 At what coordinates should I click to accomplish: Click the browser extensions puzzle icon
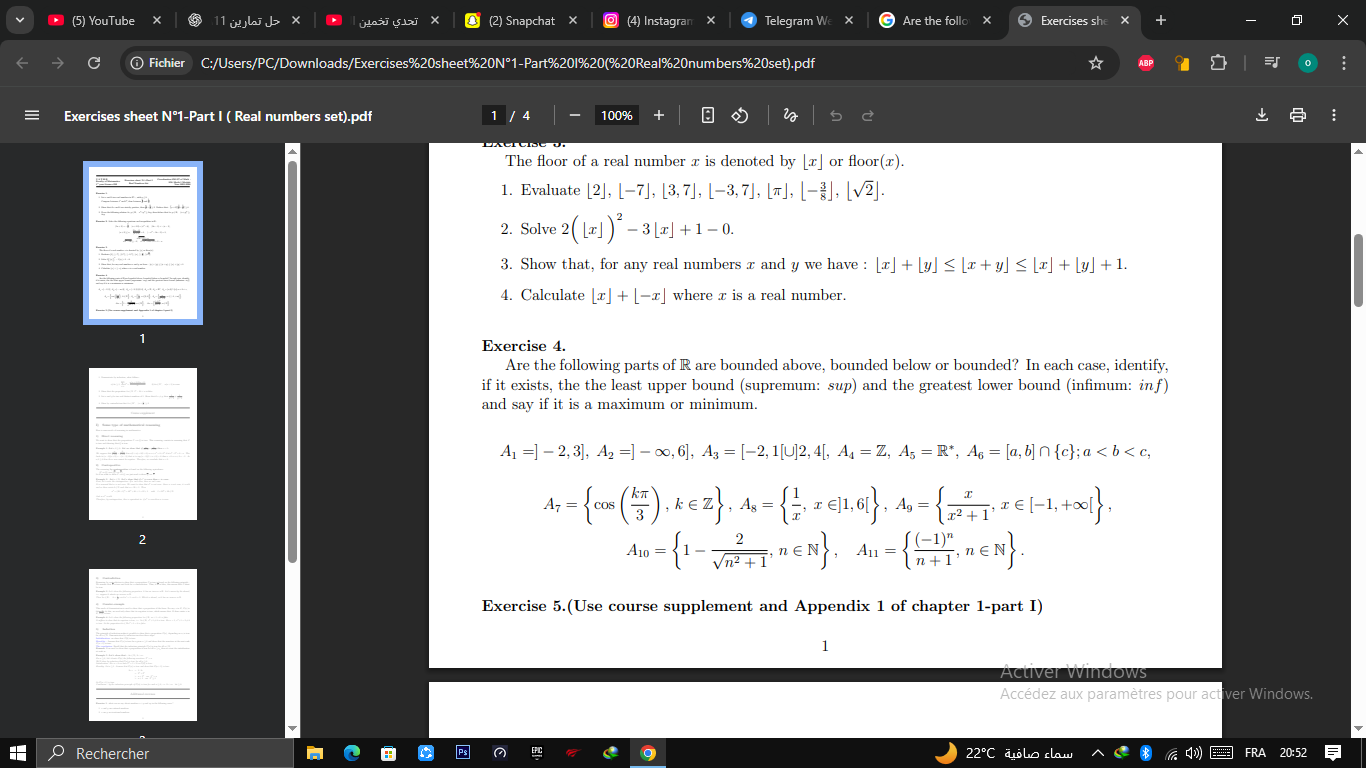1219,62
